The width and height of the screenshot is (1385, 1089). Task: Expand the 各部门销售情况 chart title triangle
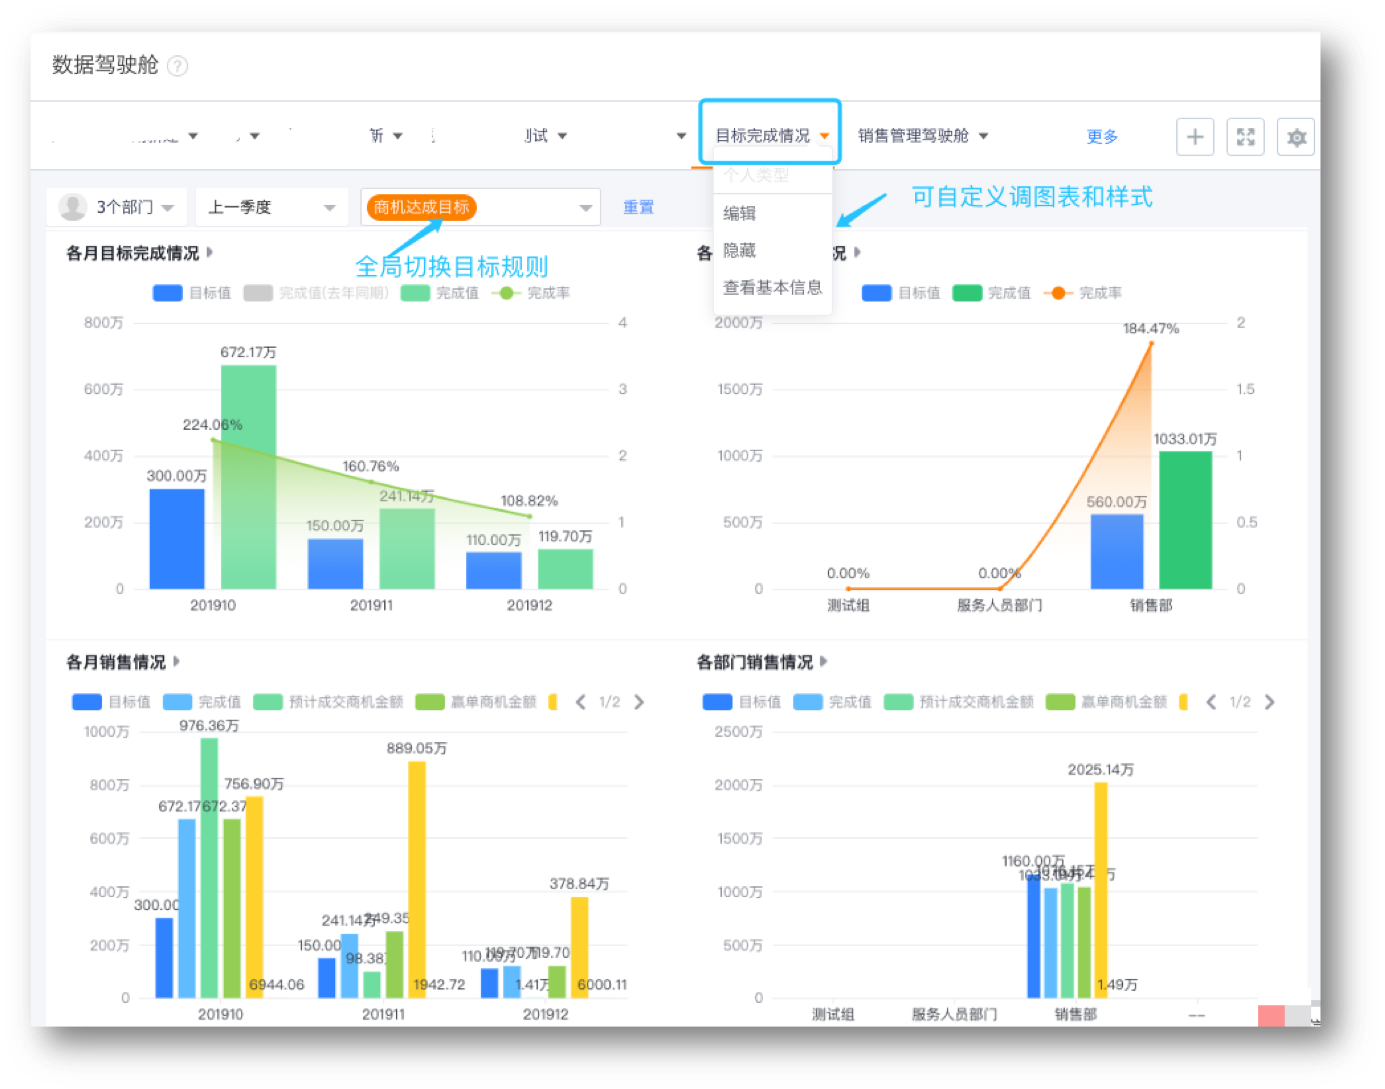click(x=824, y=661)
